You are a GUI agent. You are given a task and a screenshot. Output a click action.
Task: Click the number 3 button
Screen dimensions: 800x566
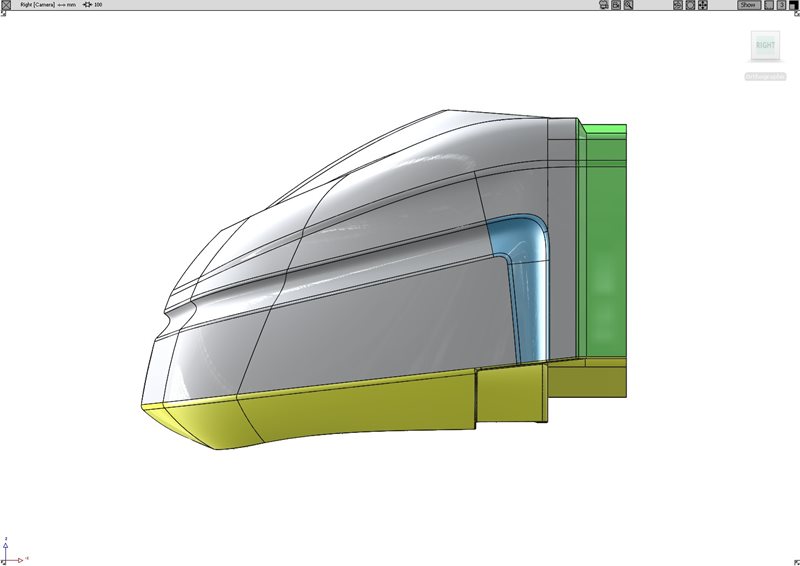tap(781, 5)
